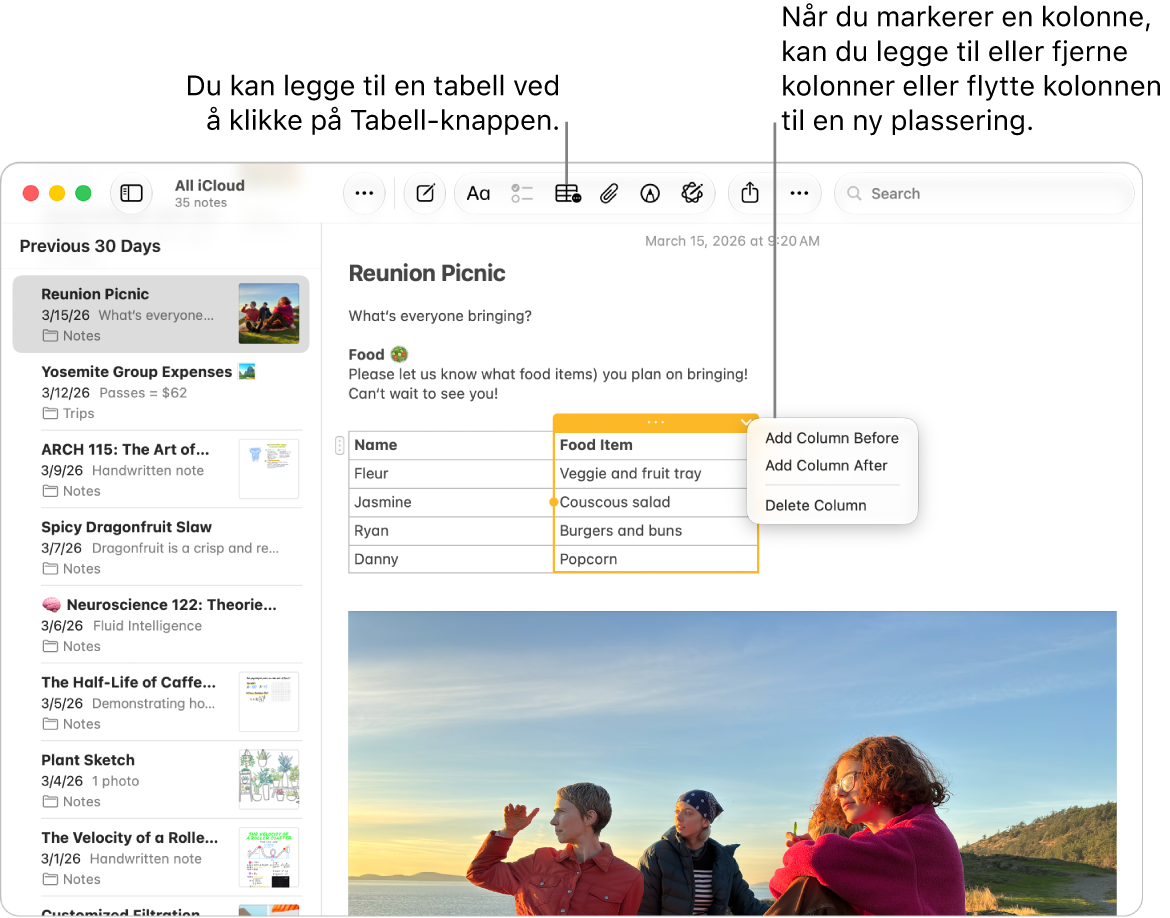The image size is (1170, 918).
Task: Click the sunset picnic photo in note
Action: pos(732,763)
